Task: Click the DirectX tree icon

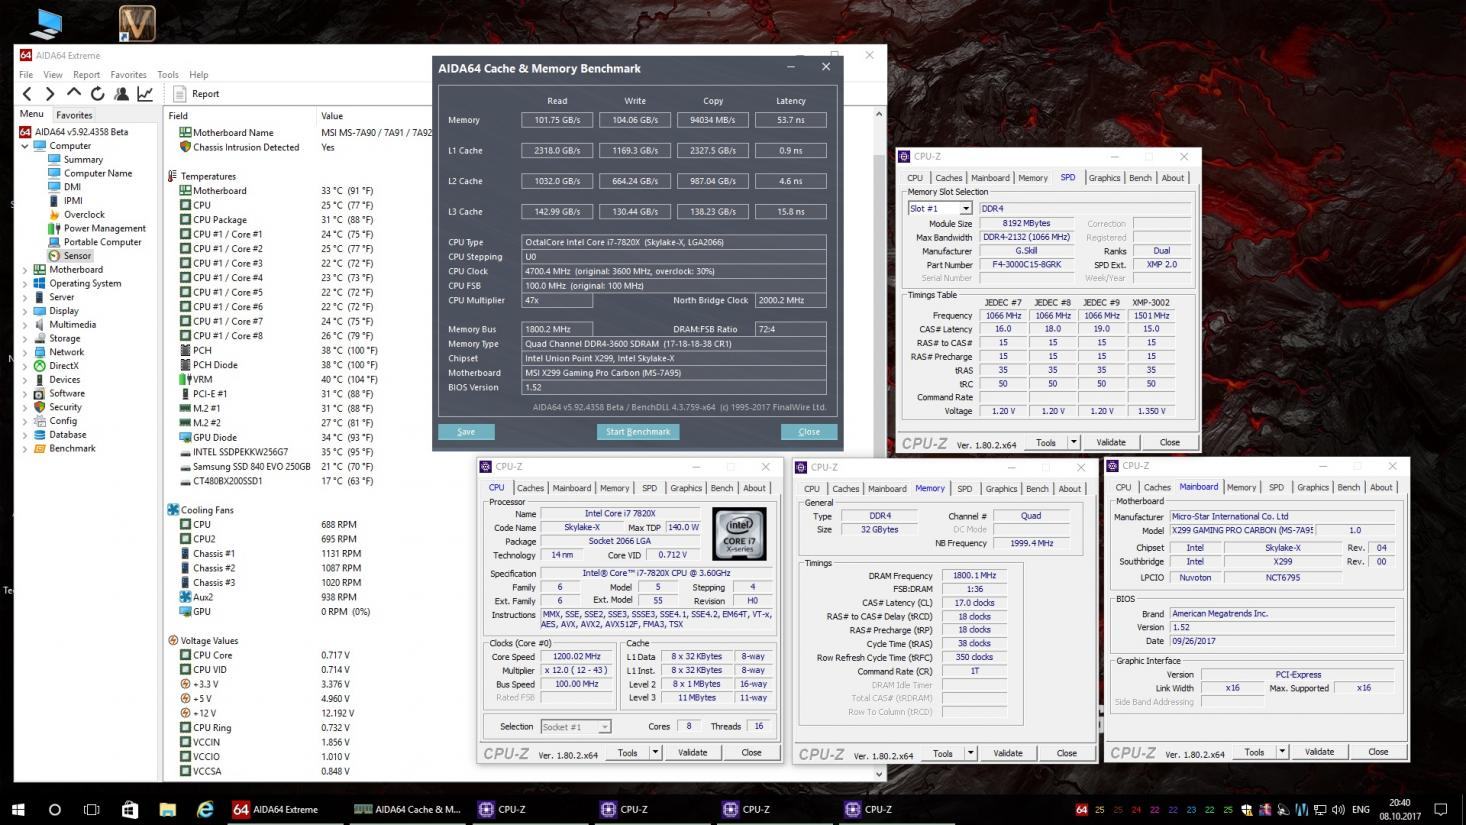Action: coord(40,366)
